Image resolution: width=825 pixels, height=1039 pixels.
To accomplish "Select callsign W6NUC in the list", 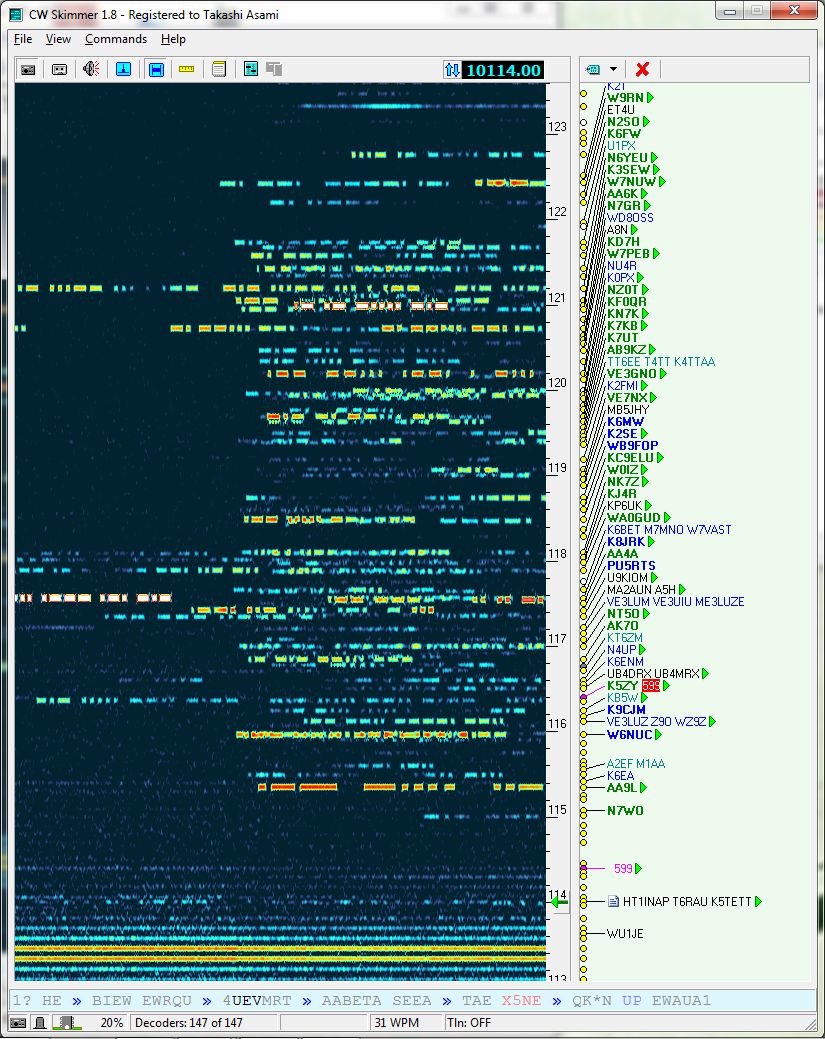I will (x=629, y=735).
